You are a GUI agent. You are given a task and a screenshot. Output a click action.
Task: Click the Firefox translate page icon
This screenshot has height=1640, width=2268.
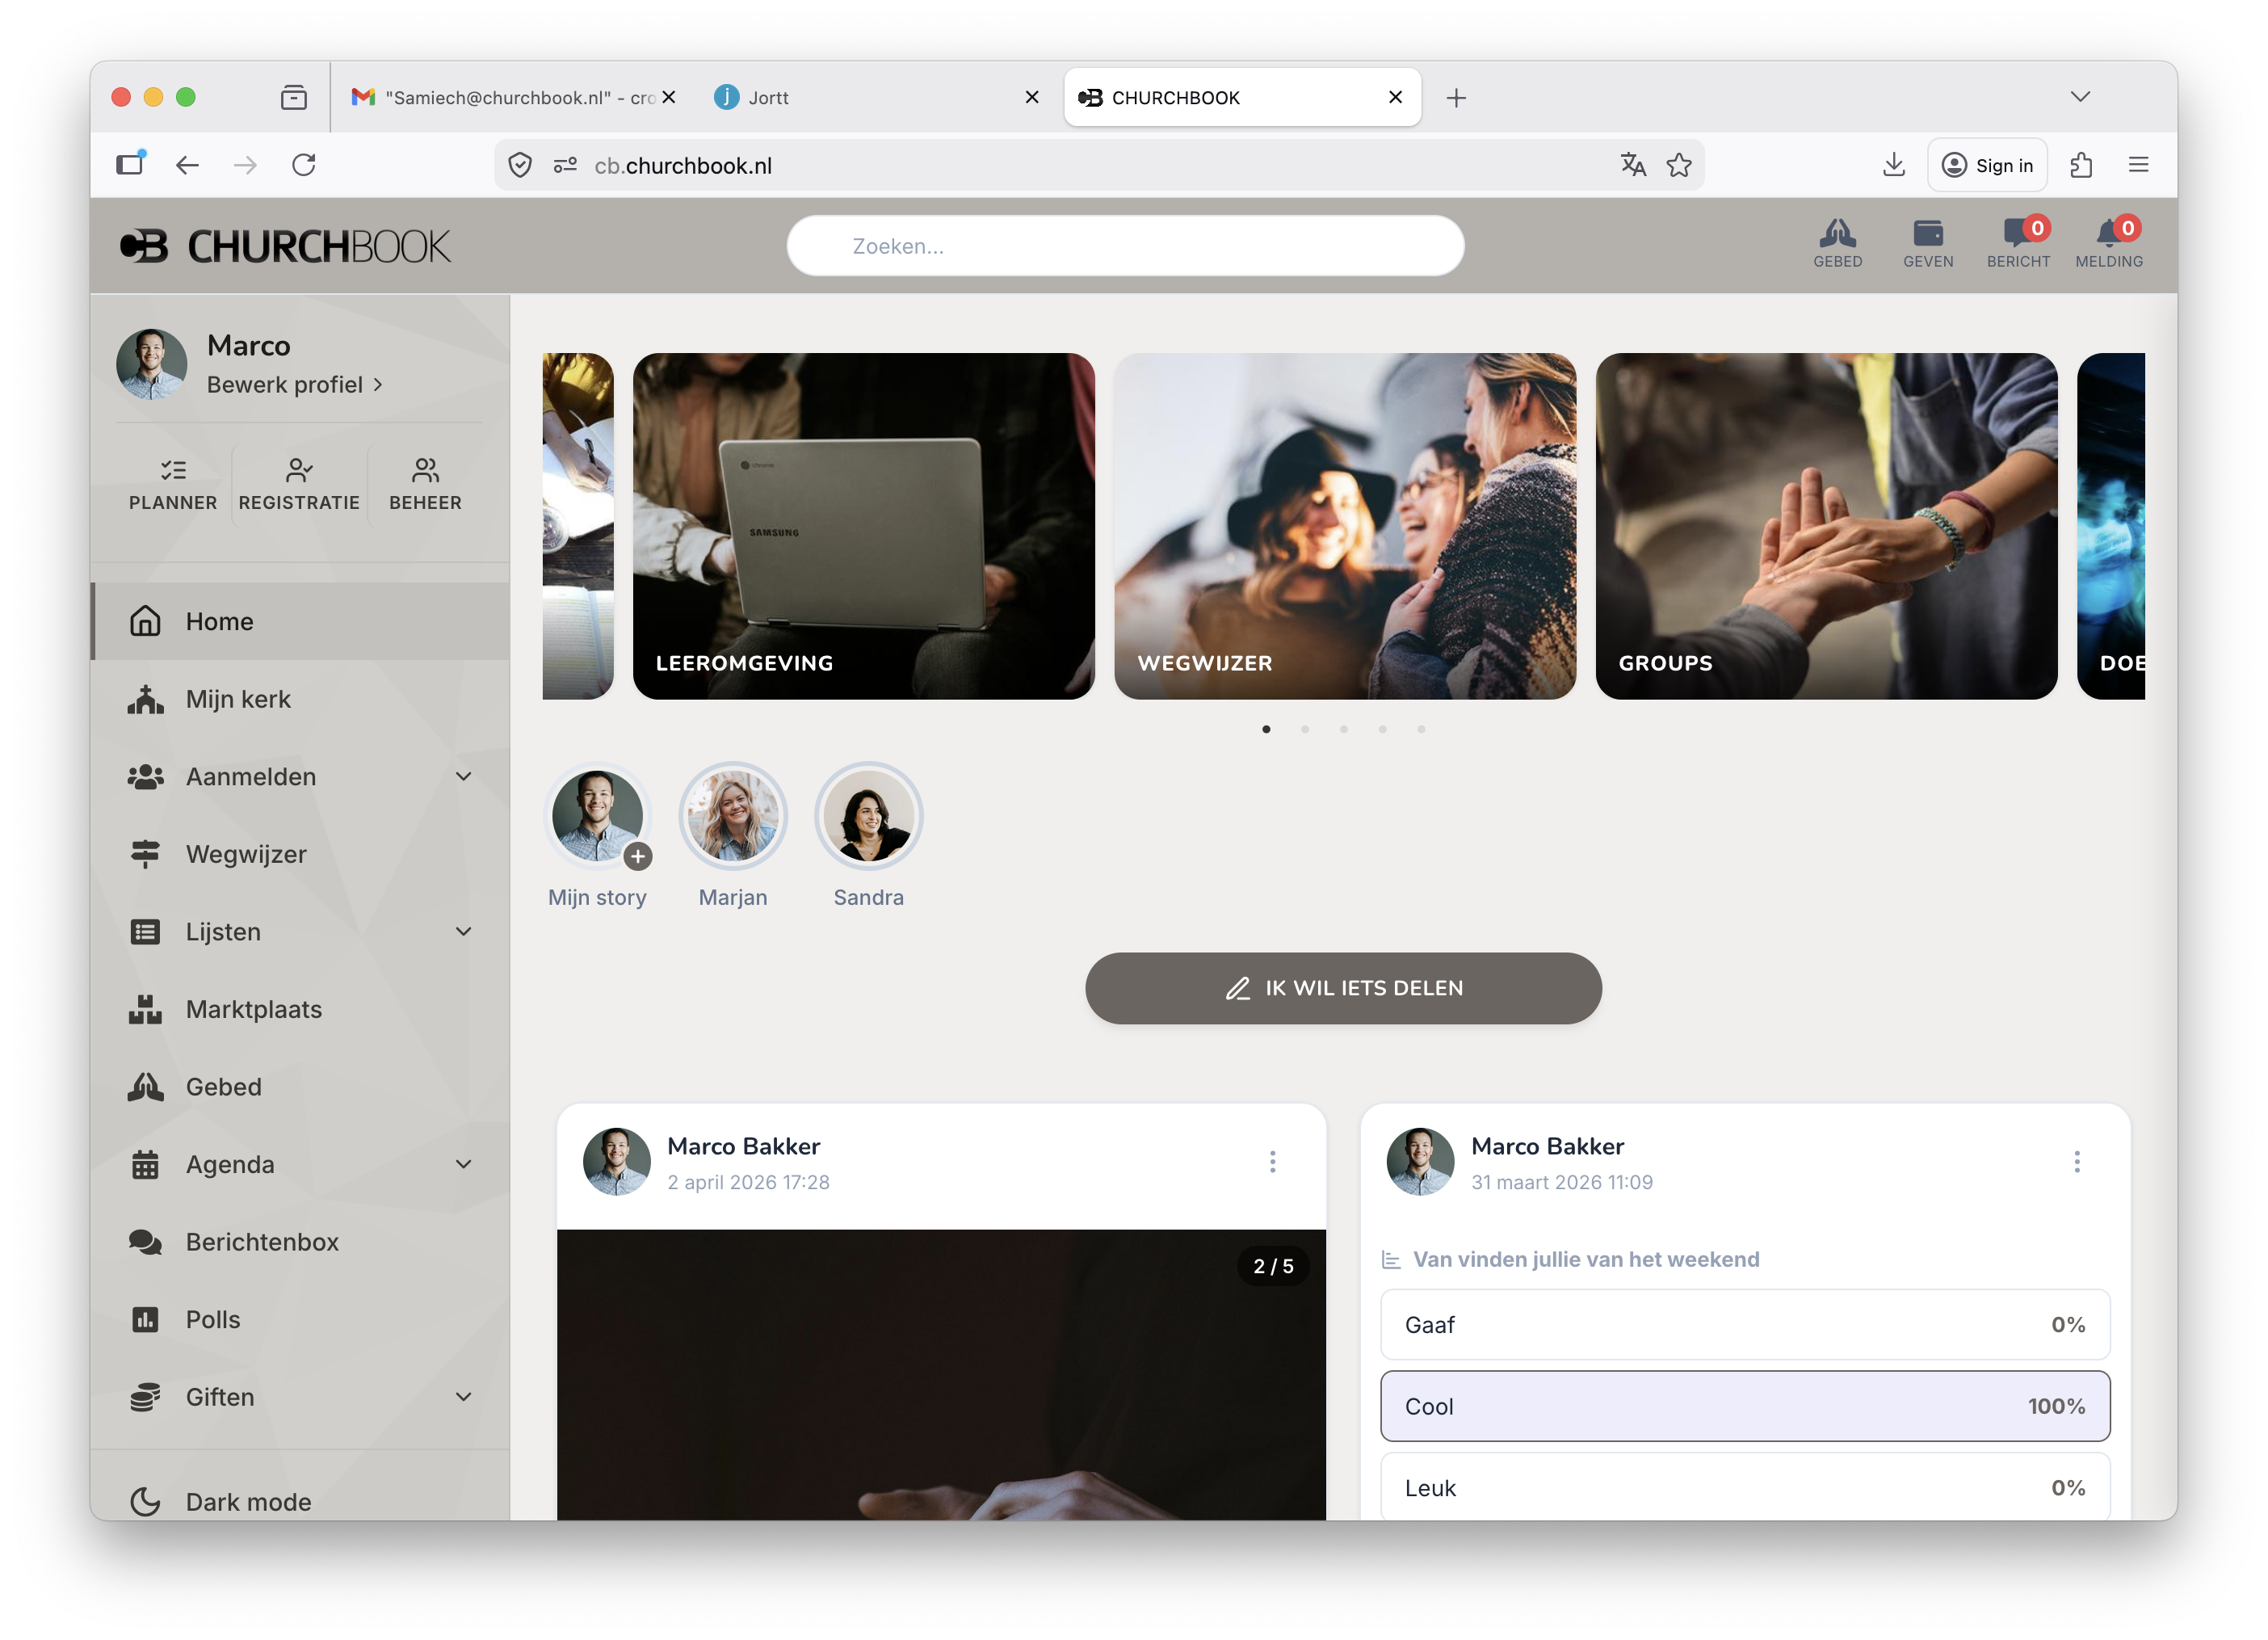(x=1633, y=165)
